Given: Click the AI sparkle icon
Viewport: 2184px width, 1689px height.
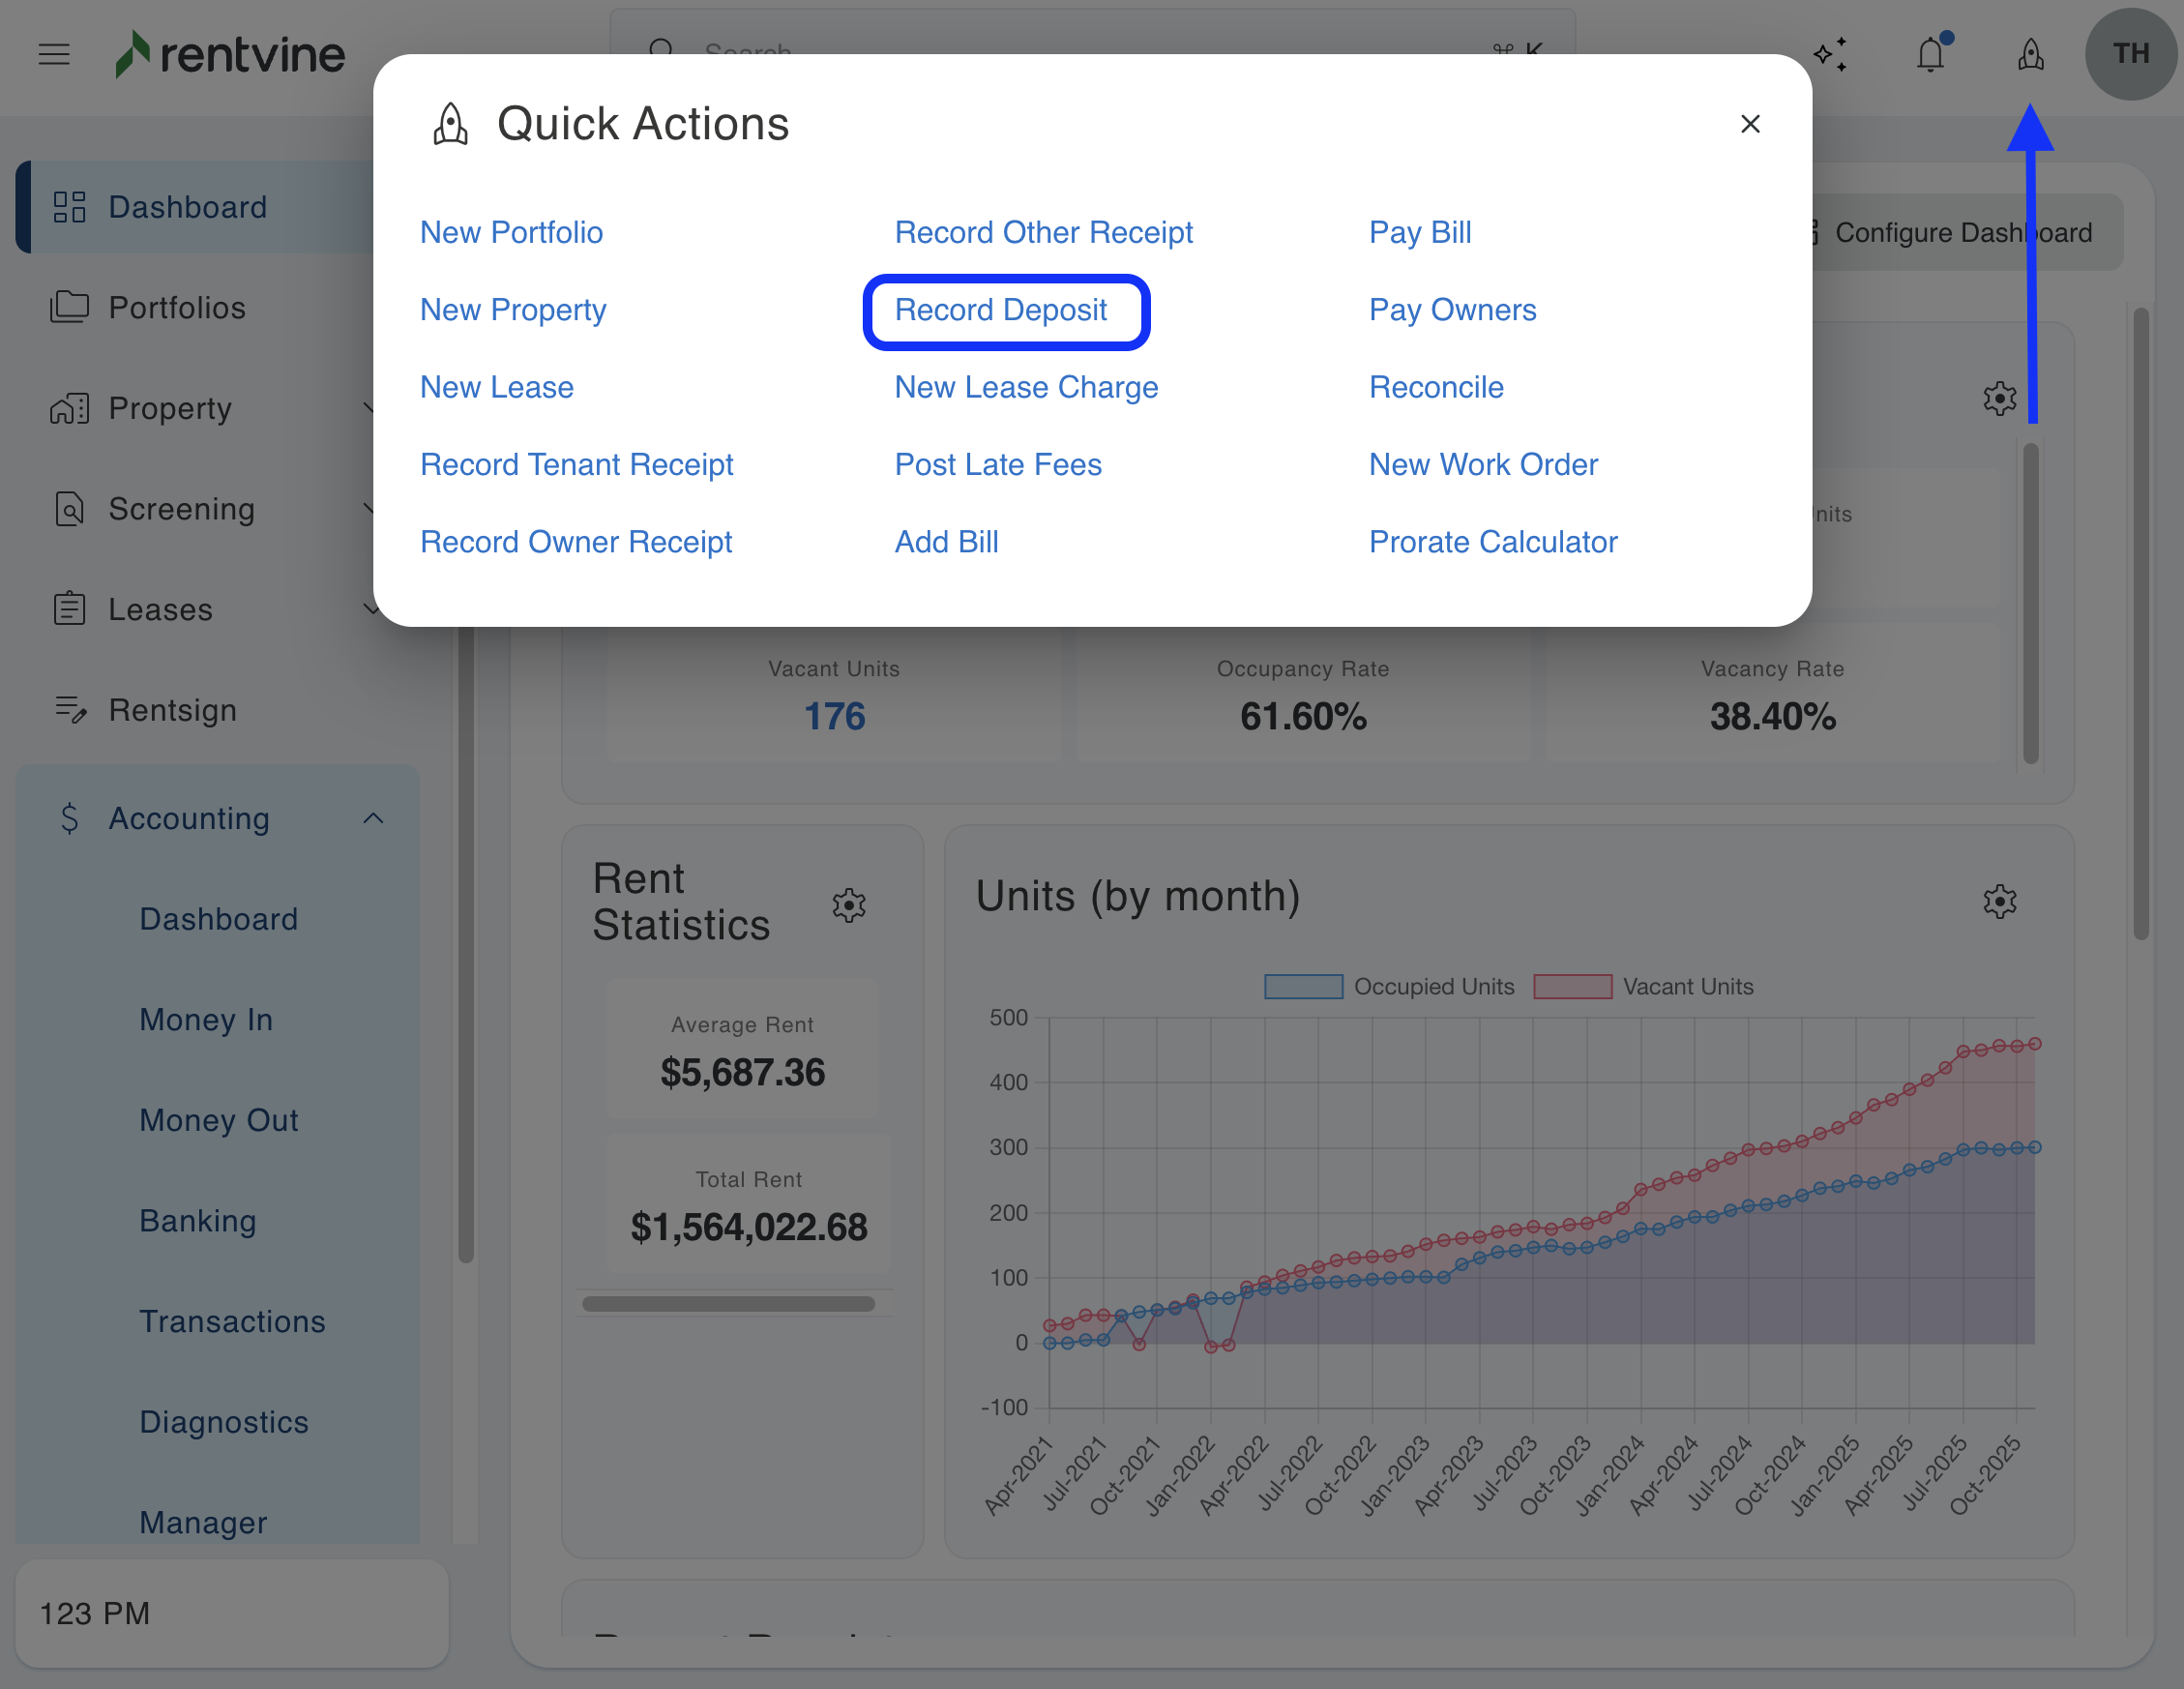Looking at the screenshot, I should click(x=1830, y=54).
